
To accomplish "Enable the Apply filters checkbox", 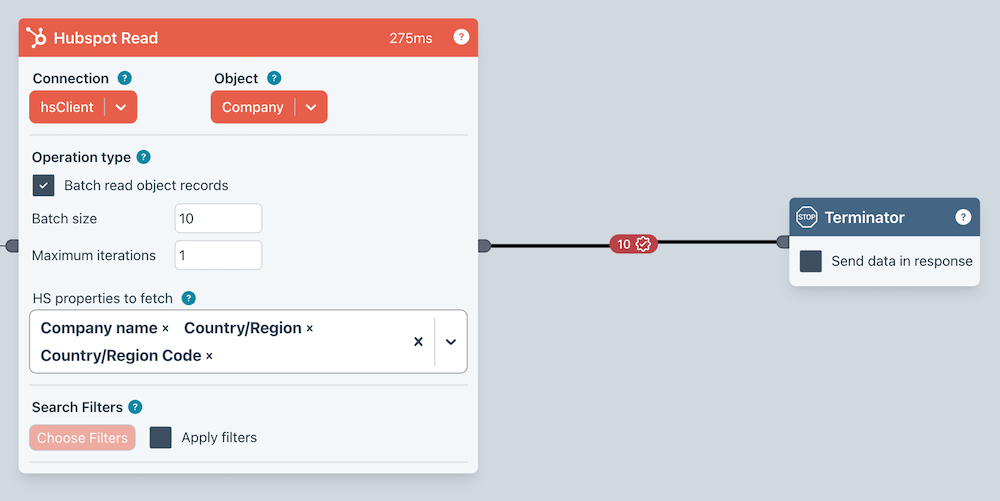I will (161, 438).
